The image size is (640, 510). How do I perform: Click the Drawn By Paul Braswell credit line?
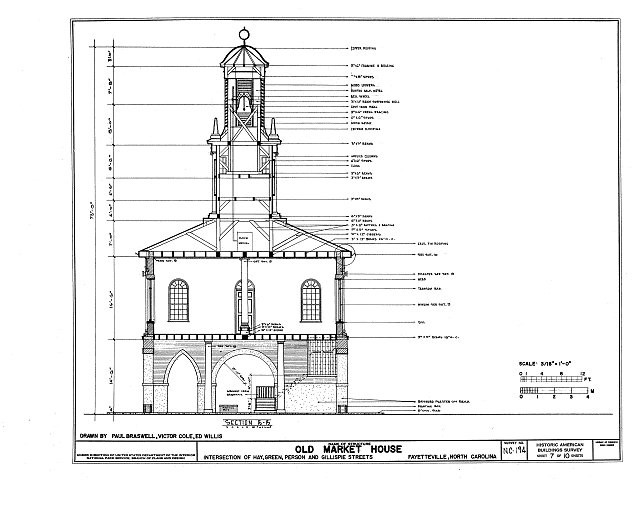(x=151, y=436)
